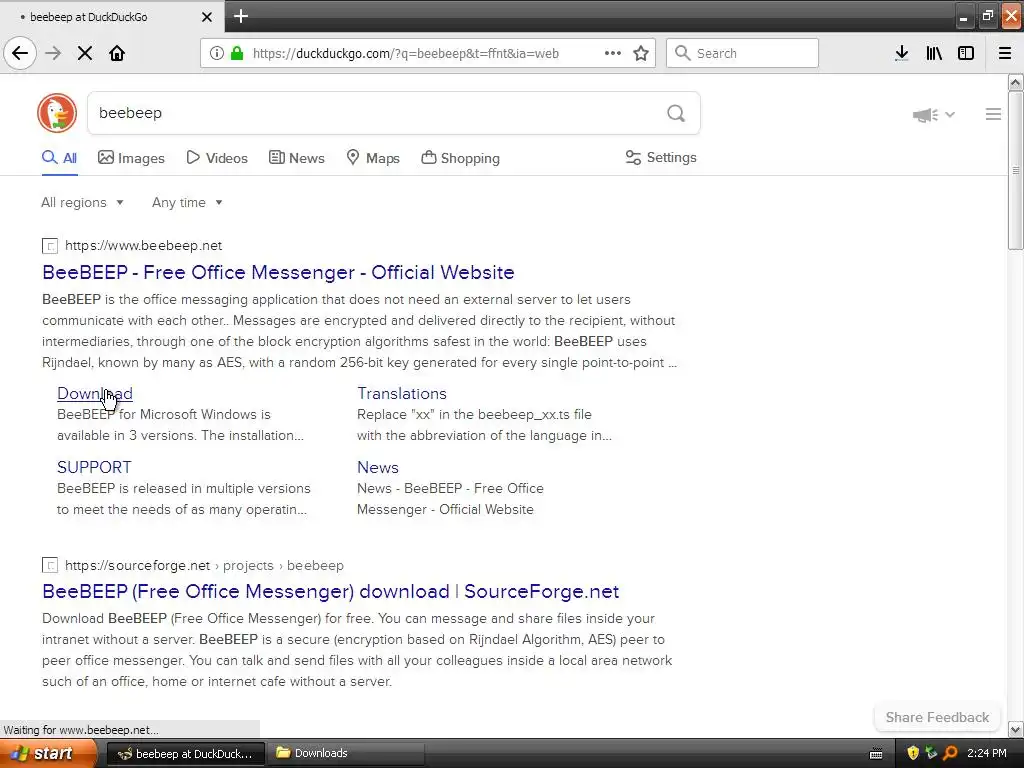Switch to Shopping results tab
The width and height of the screenshot is (1024, 768).
click(x=460, y=158)
